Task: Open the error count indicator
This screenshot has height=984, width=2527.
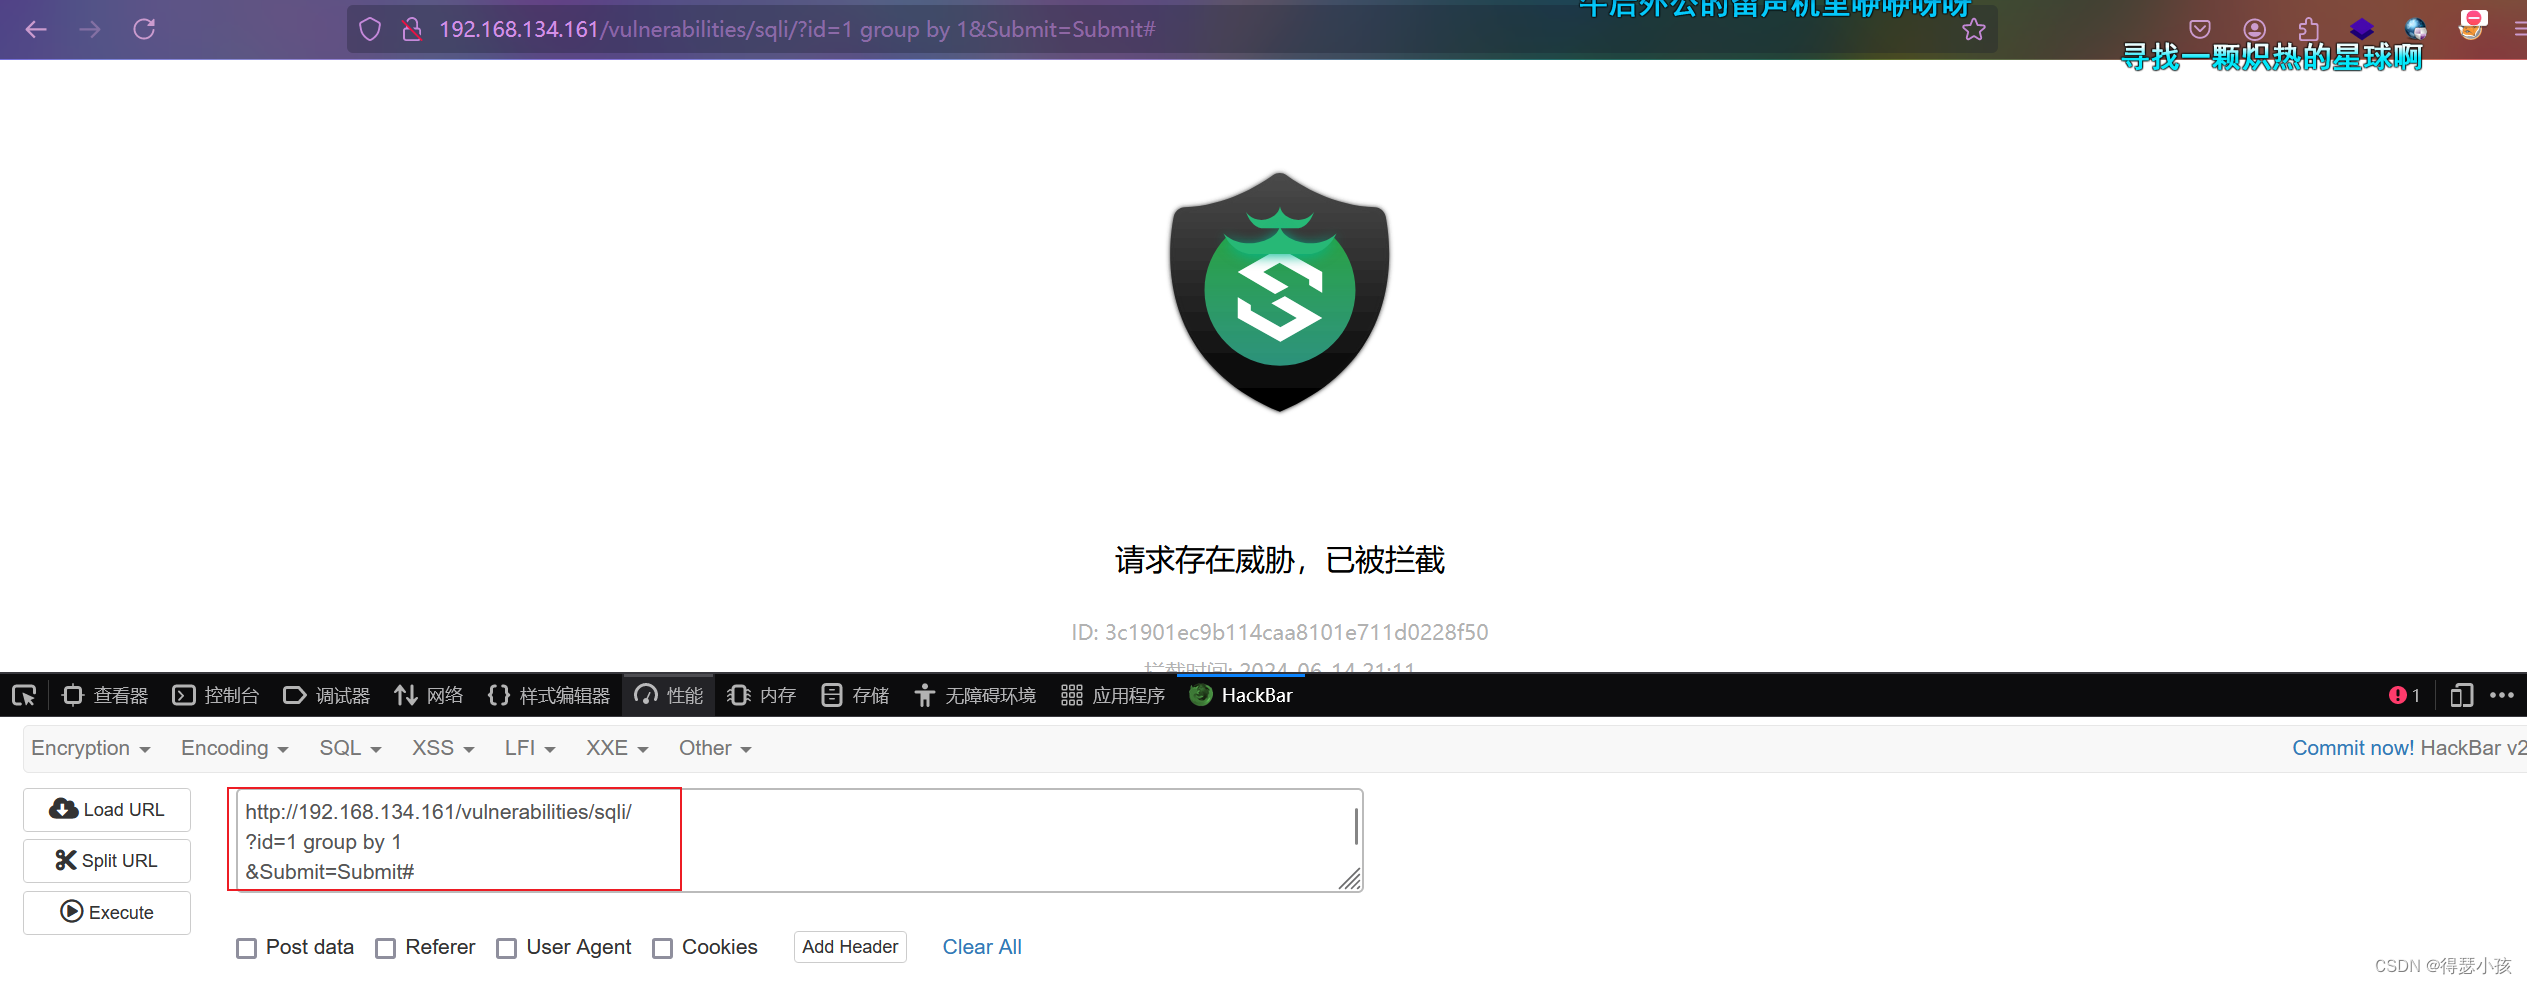Action: 2404,695
